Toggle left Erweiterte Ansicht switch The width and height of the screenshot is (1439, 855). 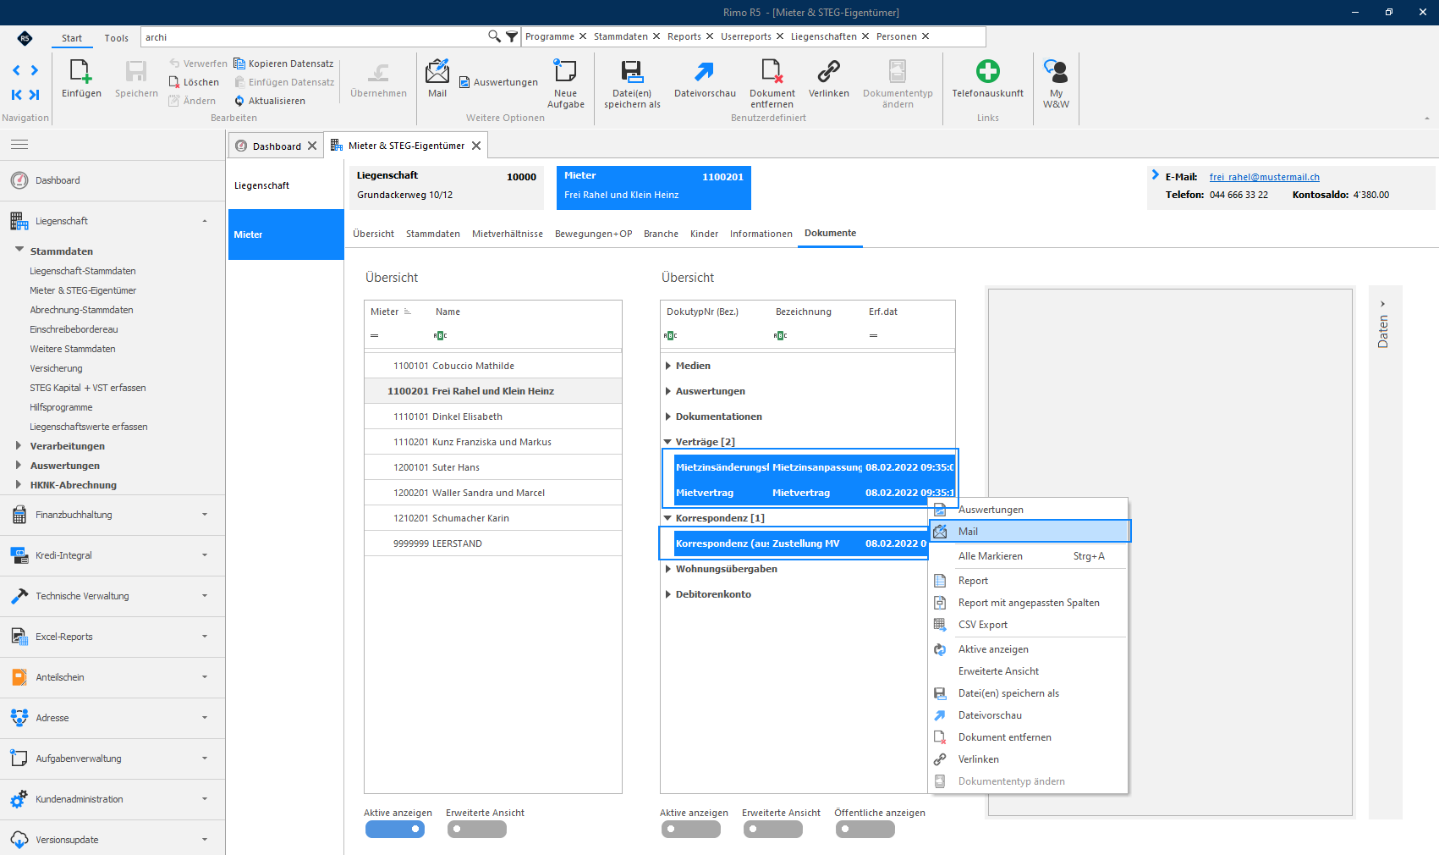click(477, 829)
